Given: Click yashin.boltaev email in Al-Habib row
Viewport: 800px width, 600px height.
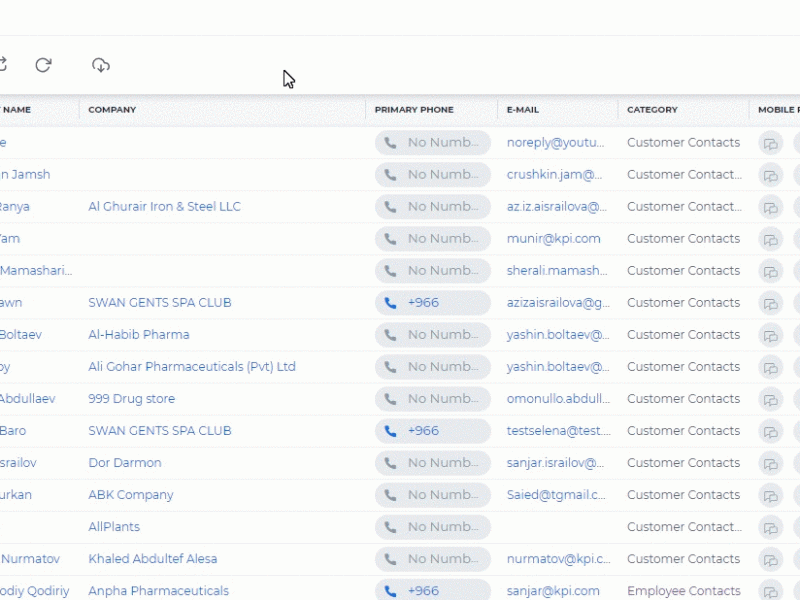Looking at the screenshot, I should [x=558, y=335].
